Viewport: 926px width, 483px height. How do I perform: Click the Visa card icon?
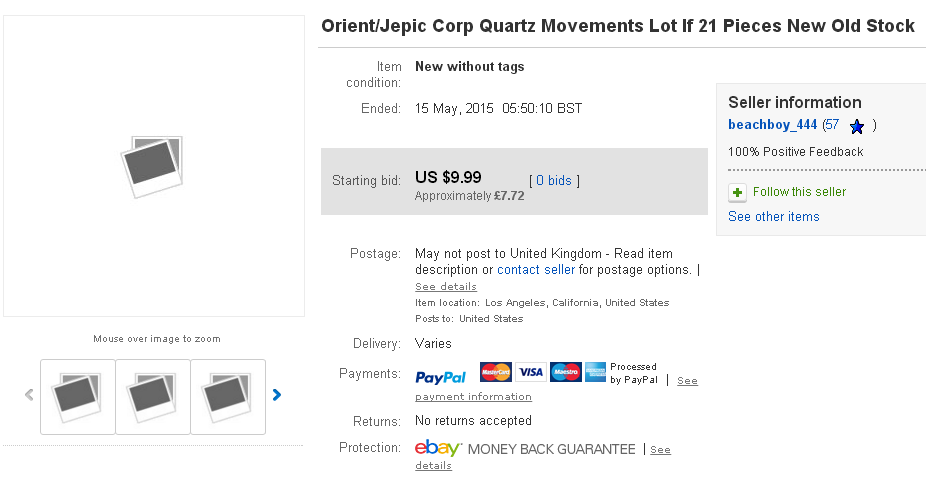pos(531,372)
